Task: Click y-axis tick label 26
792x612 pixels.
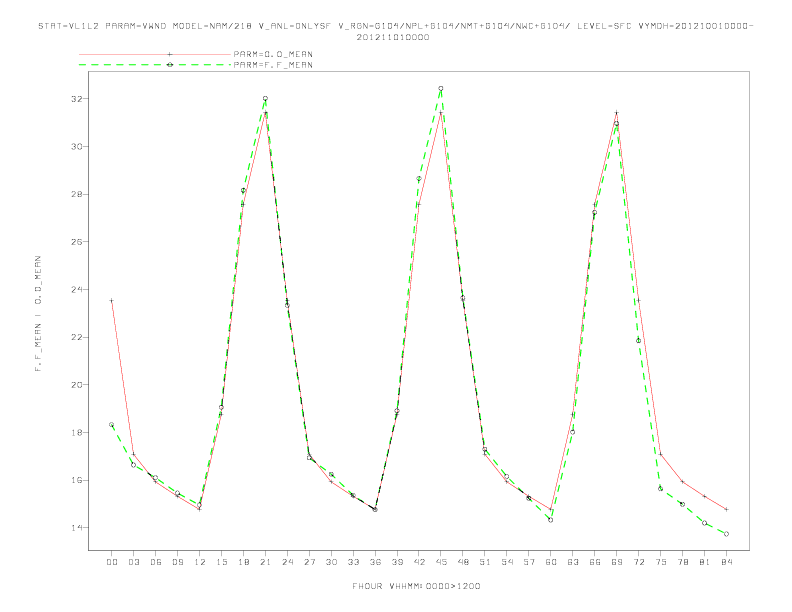Action: [76, 242]
